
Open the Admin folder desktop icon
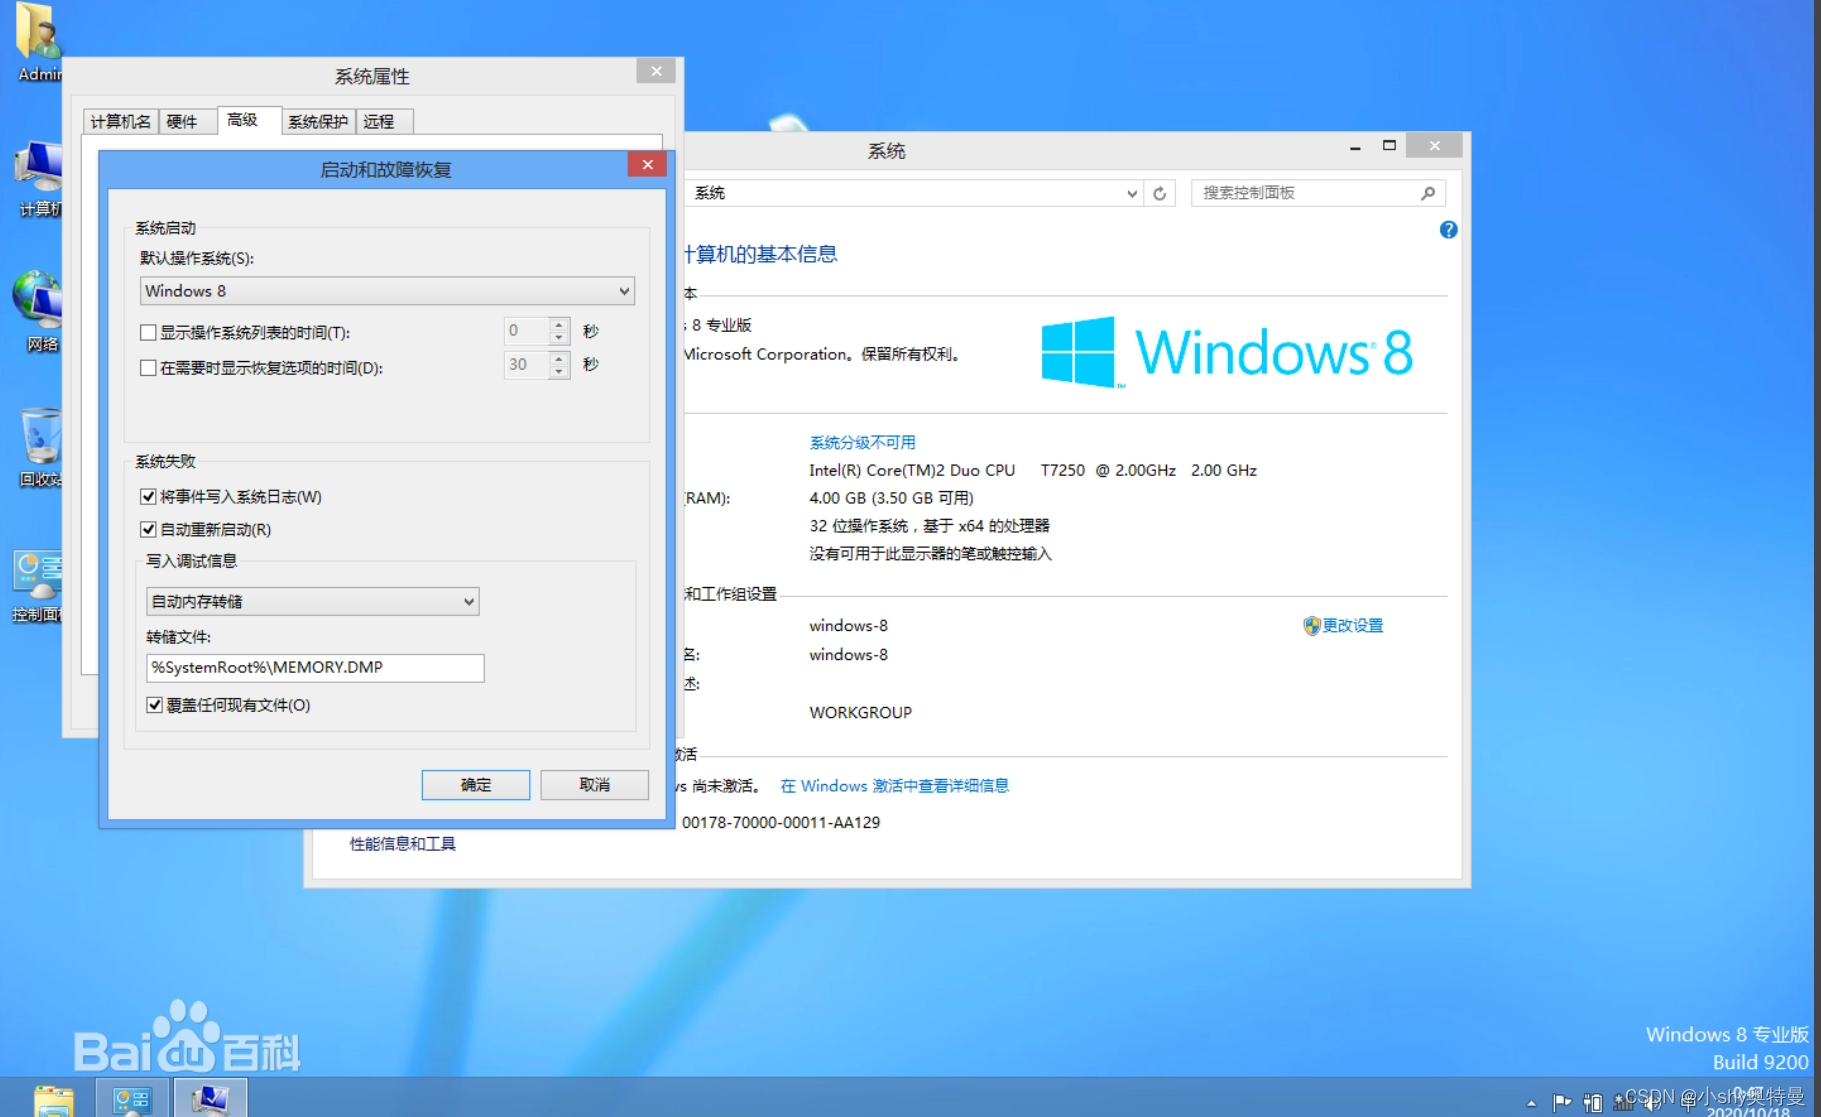point(38,40)
